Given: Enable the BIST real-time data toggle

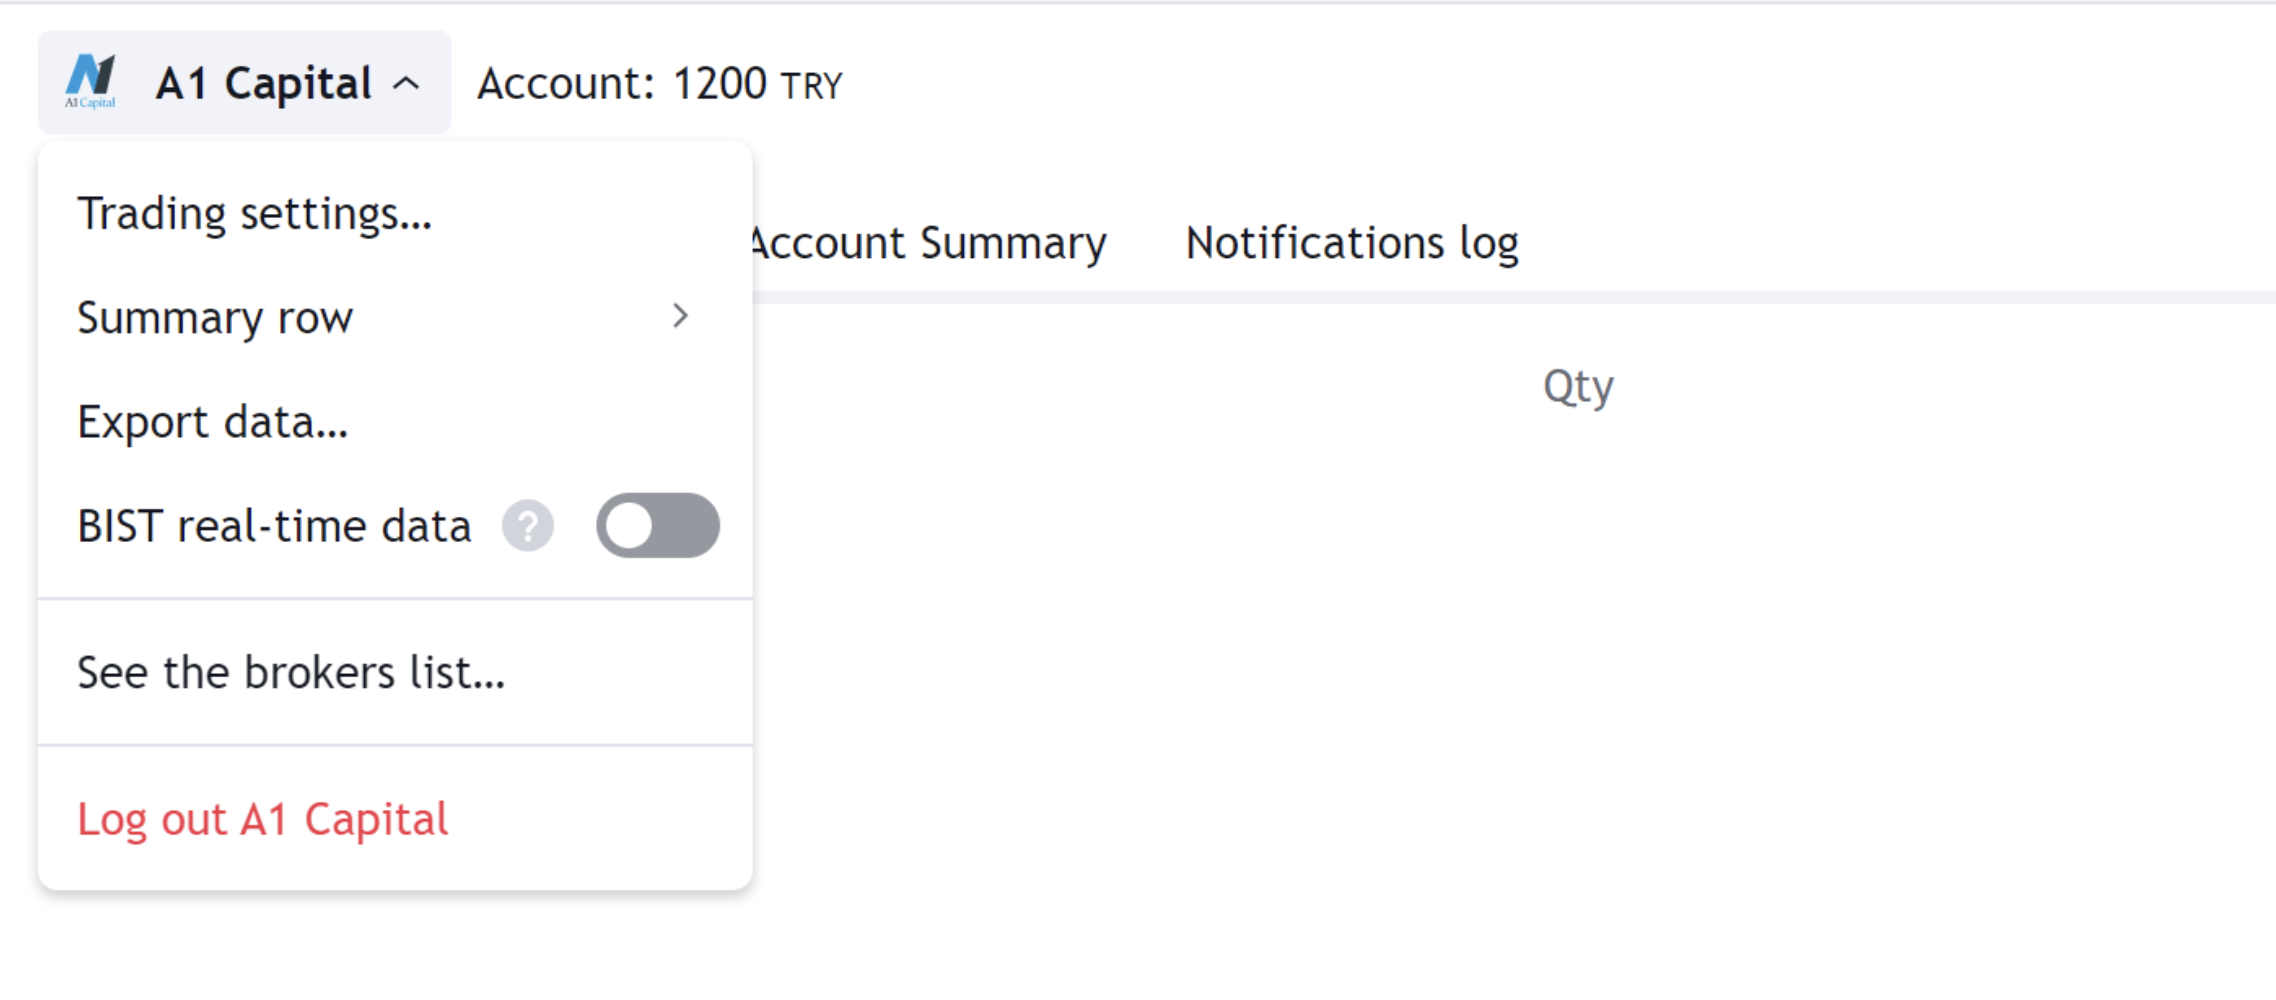Looking at the screenshot, I should click(x=657, y=526).
